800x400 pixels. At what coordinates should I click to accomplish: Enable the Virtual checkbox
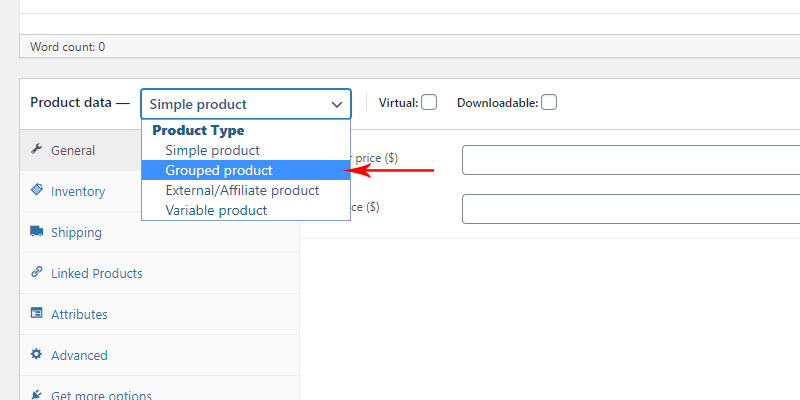coord(429,103)
